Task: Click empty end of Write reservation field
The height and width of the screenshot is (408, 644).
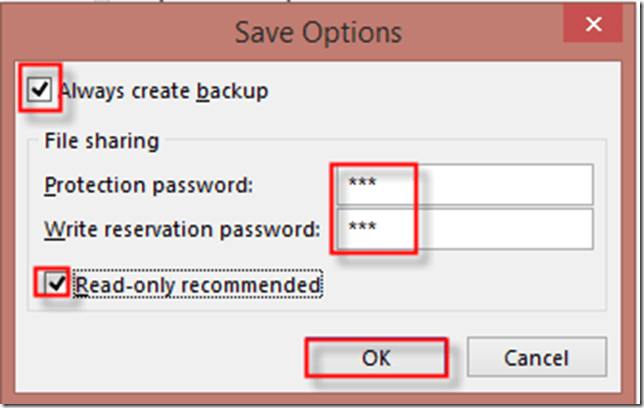Action: pos(530,229)
